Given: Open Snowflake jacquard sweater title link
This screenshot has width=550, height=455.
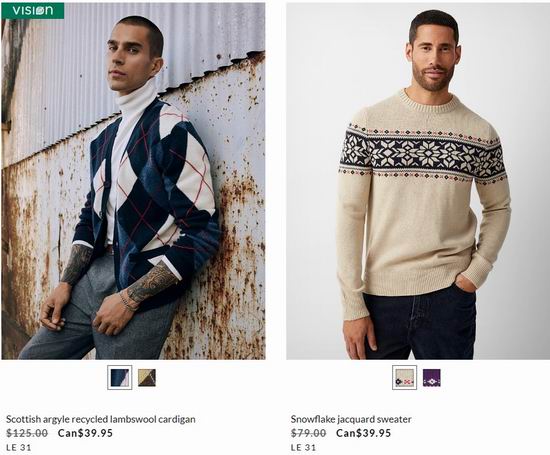Looking at the screenshot, I should (x=351, y=419).
